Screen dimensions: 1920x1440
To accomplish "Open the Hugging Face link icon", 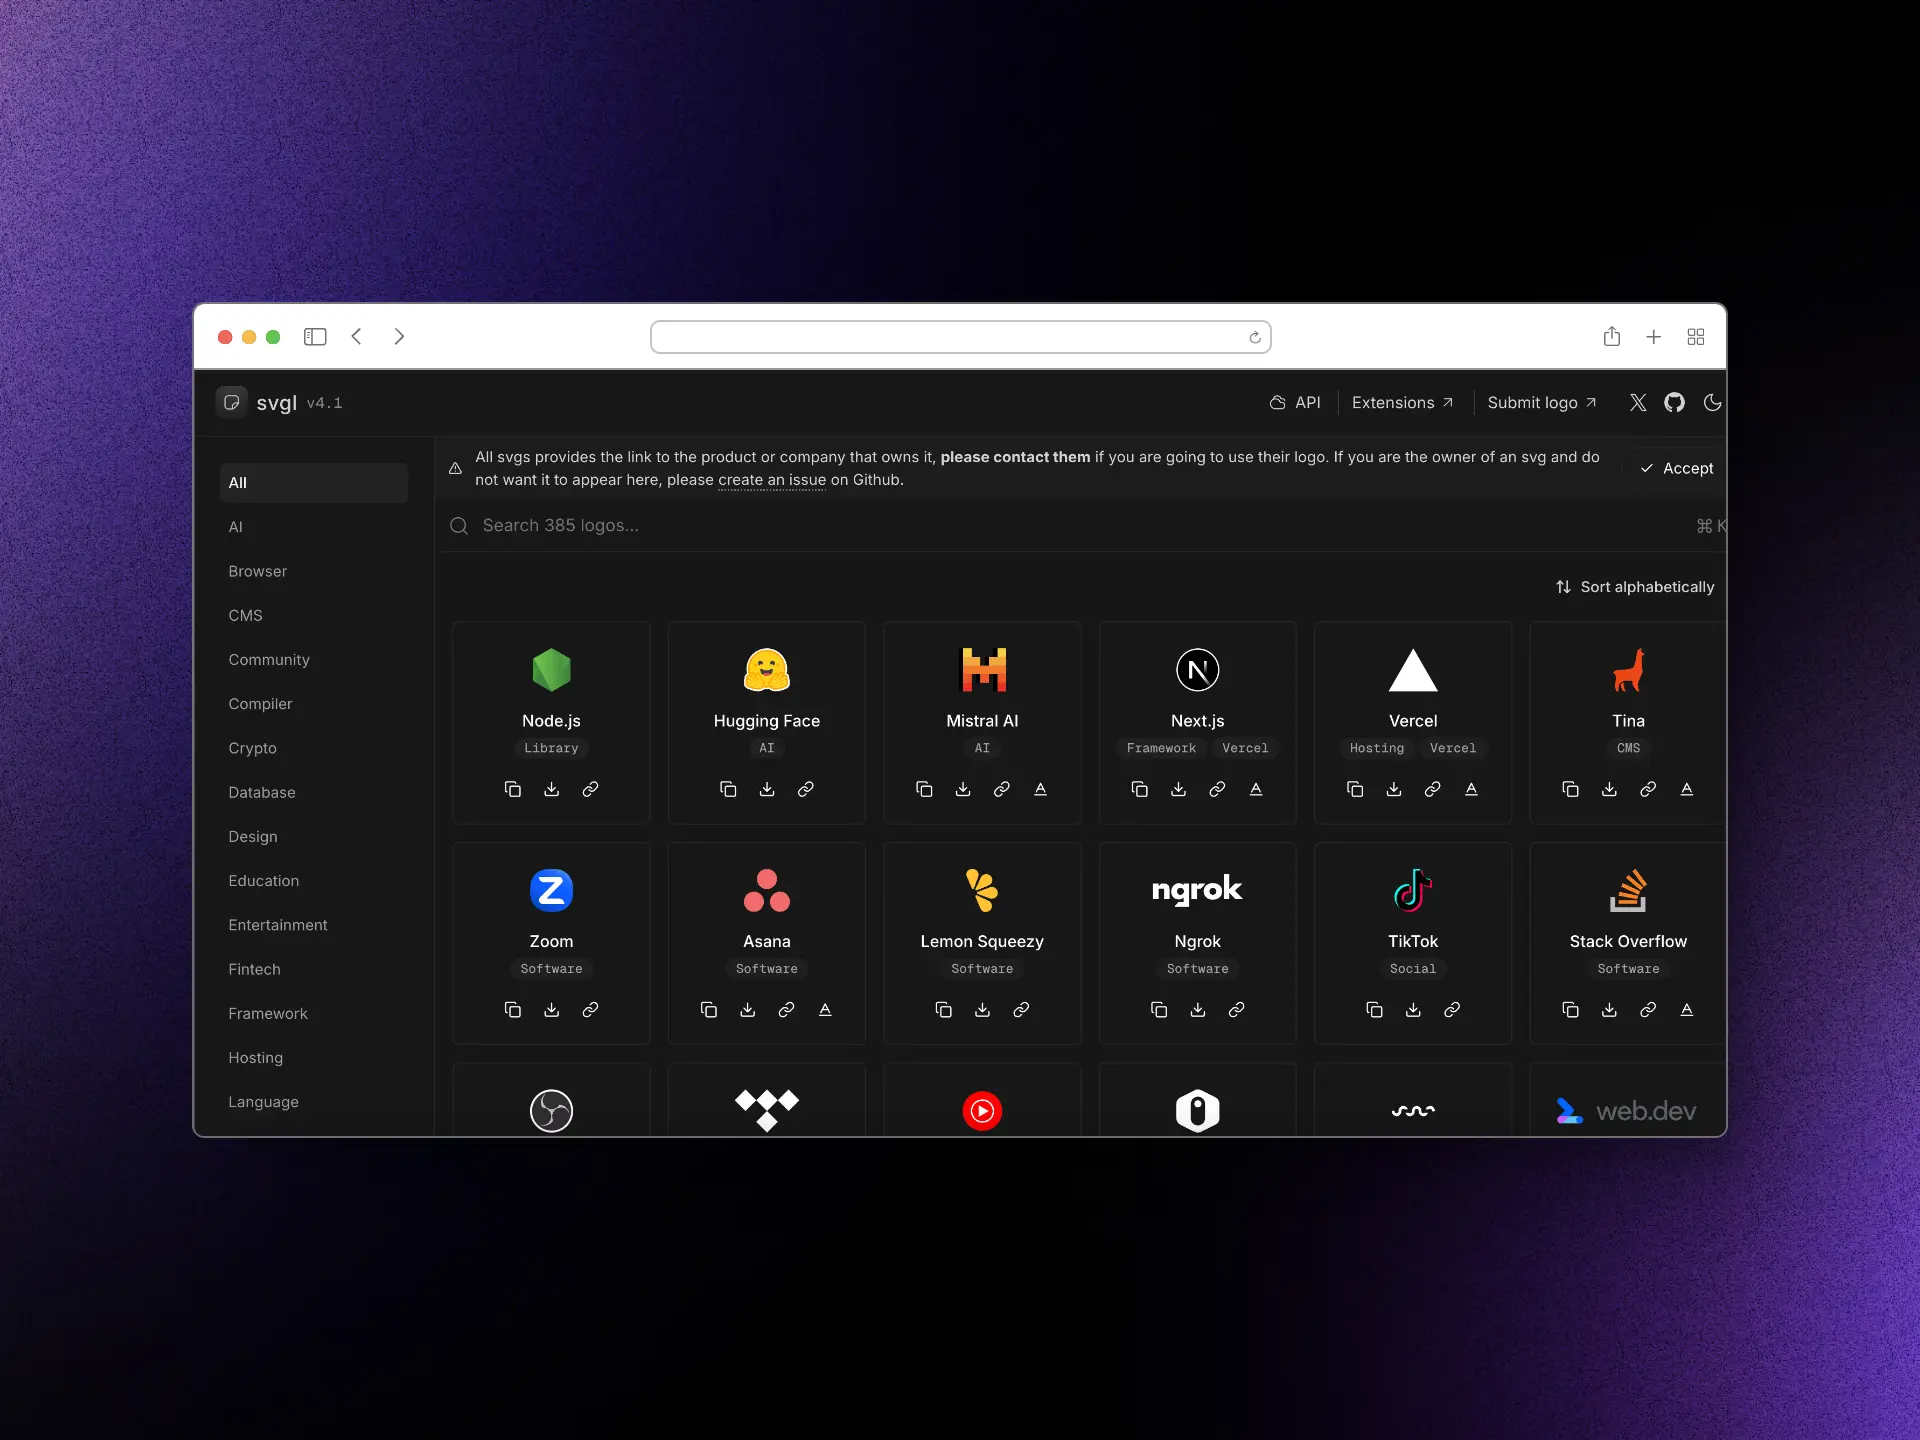I will [x=806, y=789].
